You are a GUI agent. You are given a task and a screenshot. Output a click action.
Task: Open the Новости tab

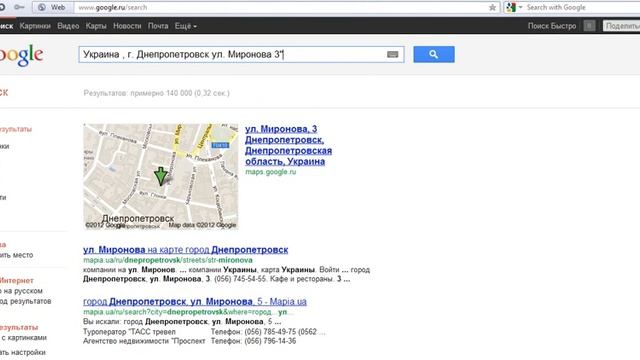click(127, 26)
